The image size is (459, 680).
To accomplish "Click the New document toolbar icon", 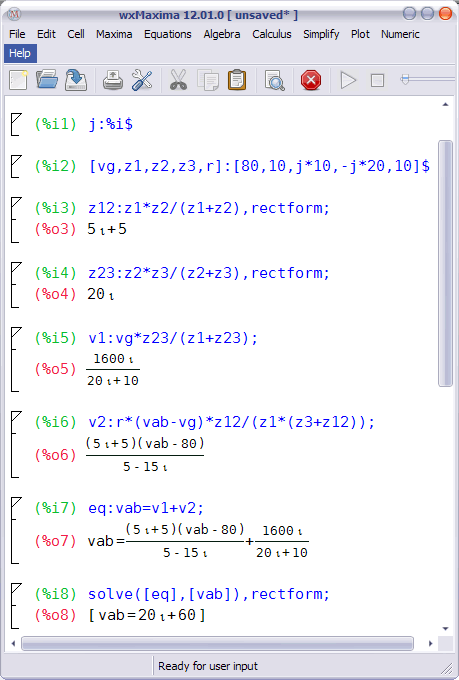I will 18,80.
